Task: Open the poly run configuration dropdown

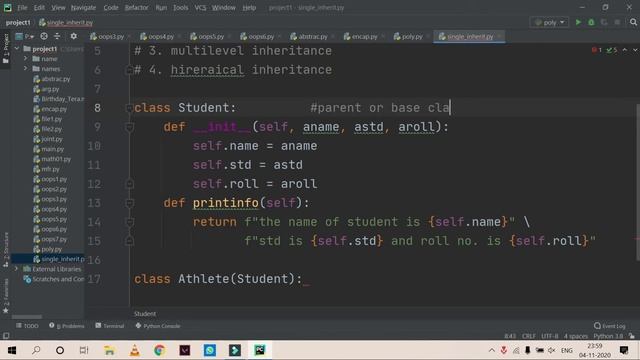Action: coord(549,22)
